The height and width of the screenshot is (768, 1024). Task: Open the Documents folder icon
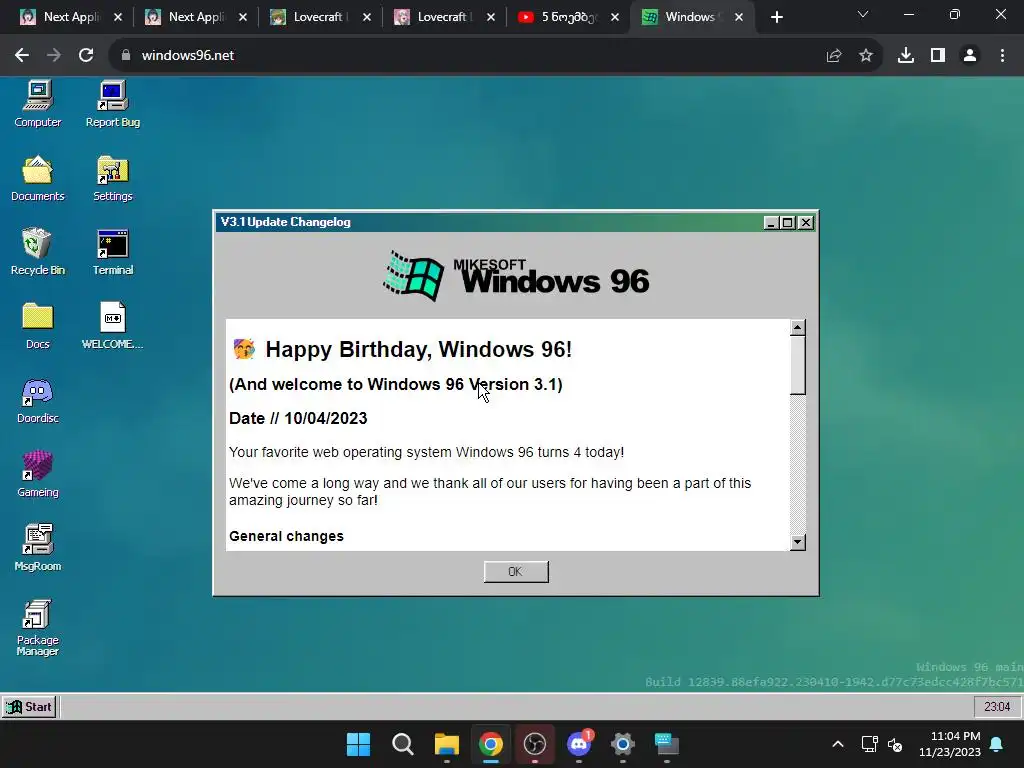click(38, 178)
